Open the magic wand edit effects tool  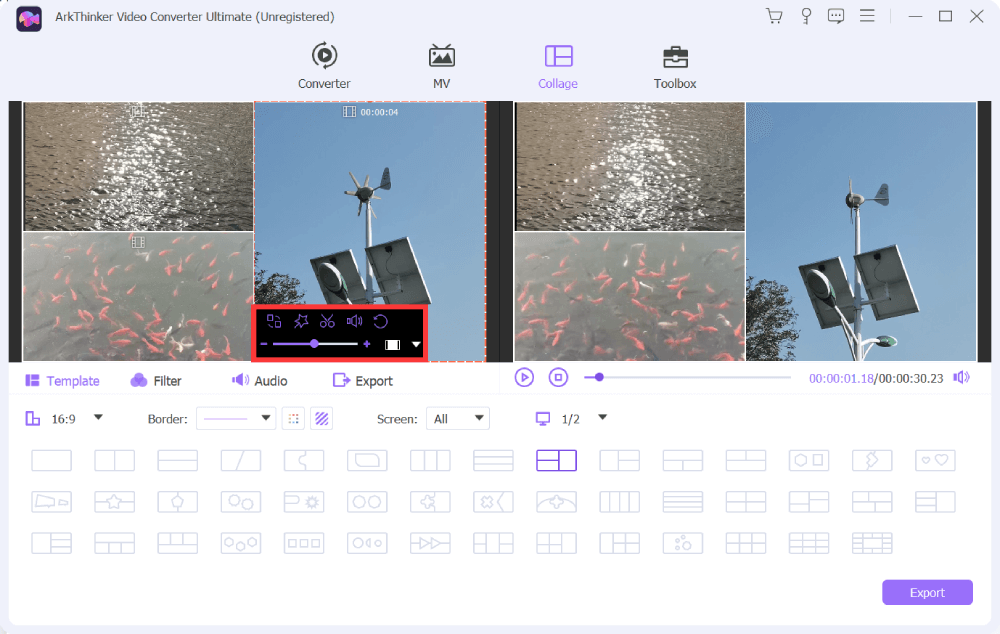300,321
